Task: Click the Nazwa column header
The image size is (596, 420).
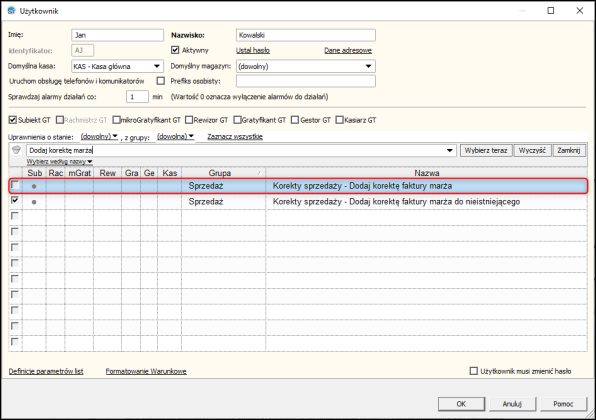Action: click(426, 173)
